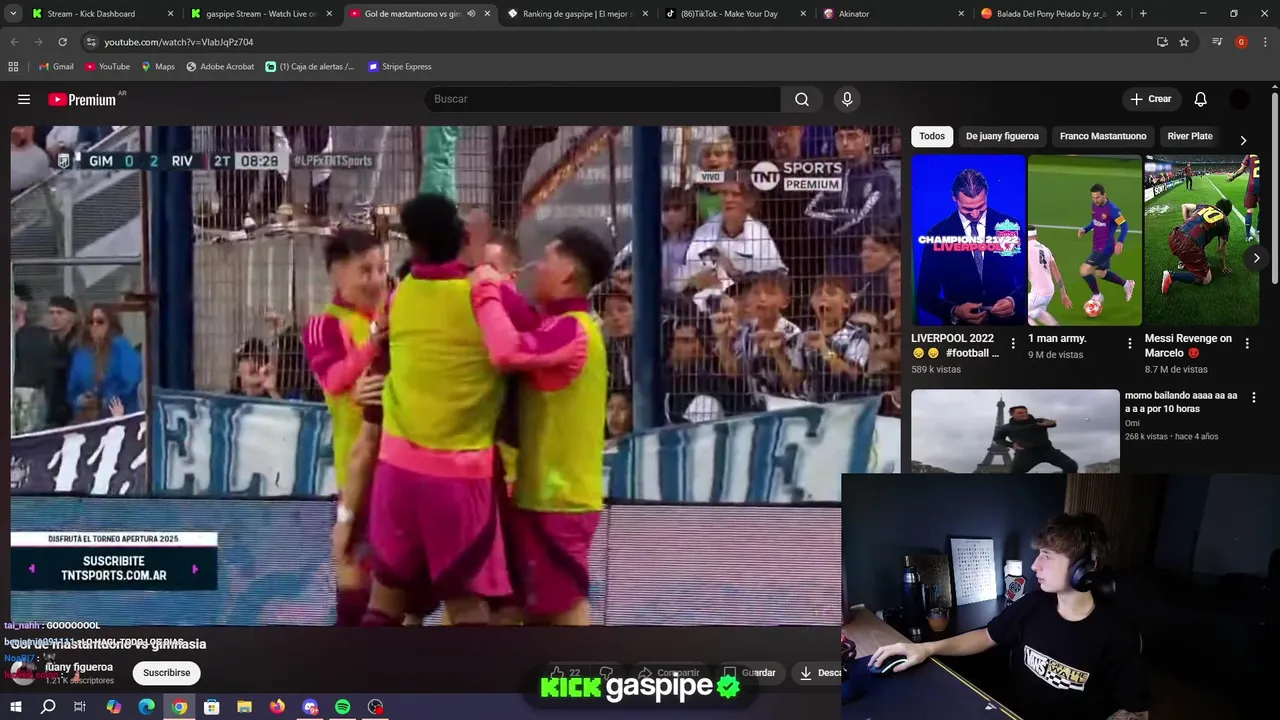Open YouTube notifications bell
This screenshot has width=1280, height=720.
tap(1201, 99)
